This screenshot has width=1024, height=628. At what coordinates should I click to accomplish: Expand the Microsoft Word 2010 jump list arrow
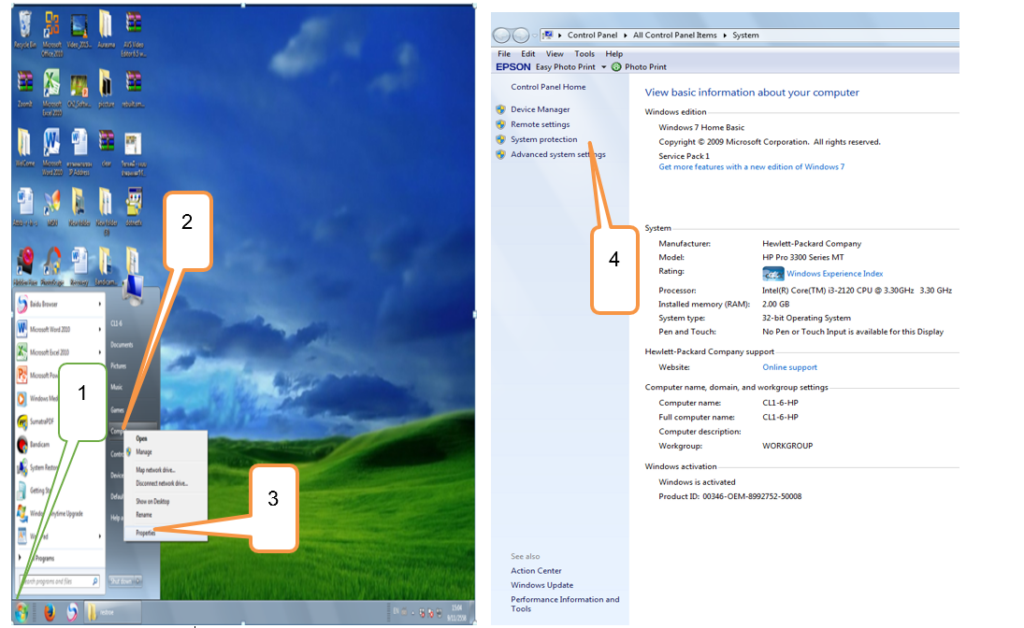(x=99, y=327)
